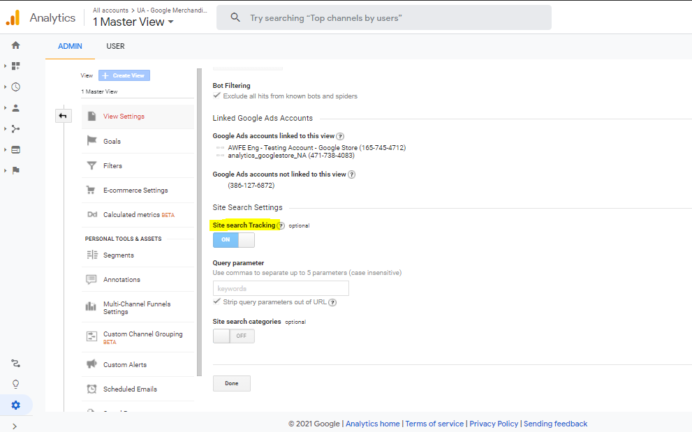Open the Audience person icon
692x432 pixels.
tap(16, 108)
